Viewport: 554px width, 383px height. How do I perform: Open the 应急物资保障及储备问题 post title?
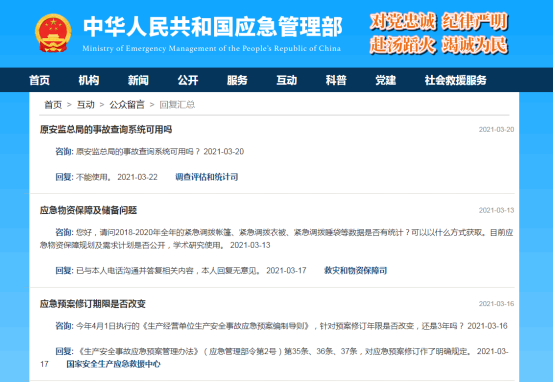click(88, 210)
